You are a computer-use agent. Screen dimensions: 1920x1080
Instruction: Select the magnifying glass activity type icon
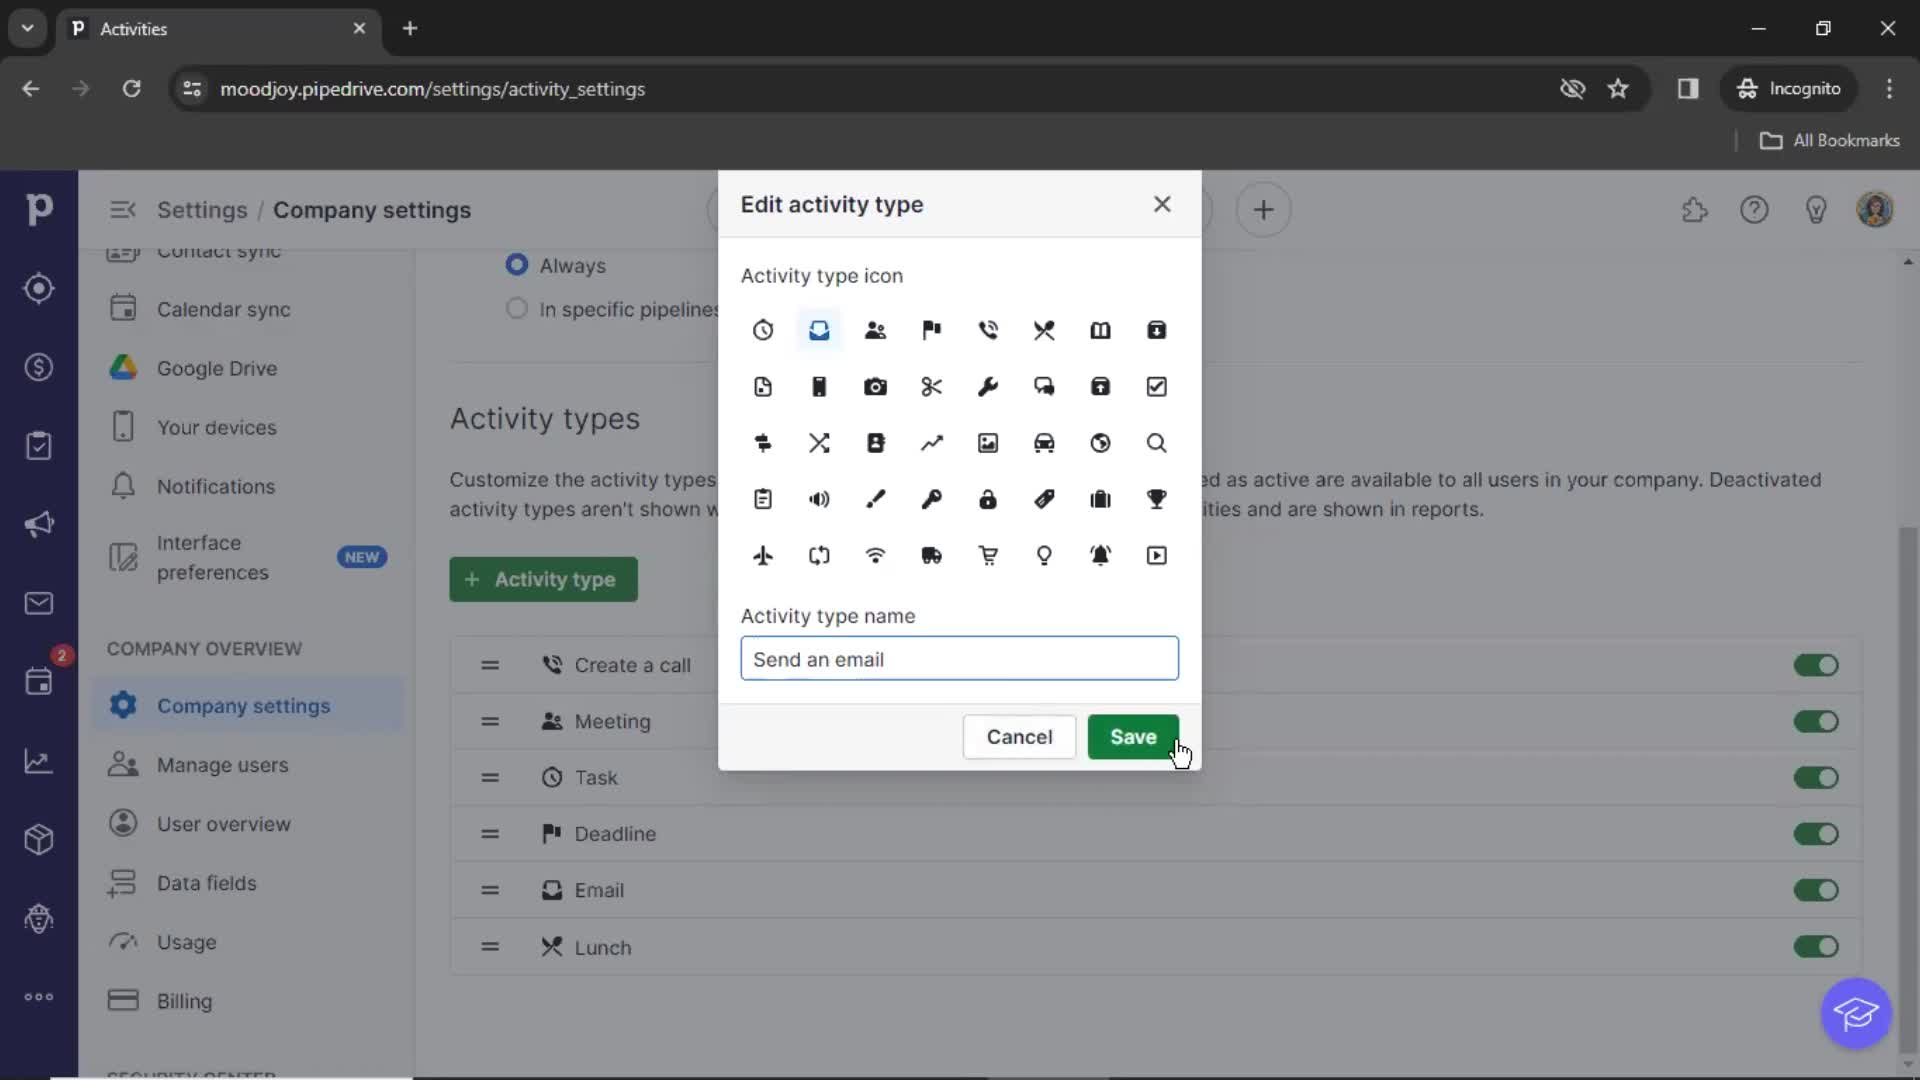tap(1156, 442)
